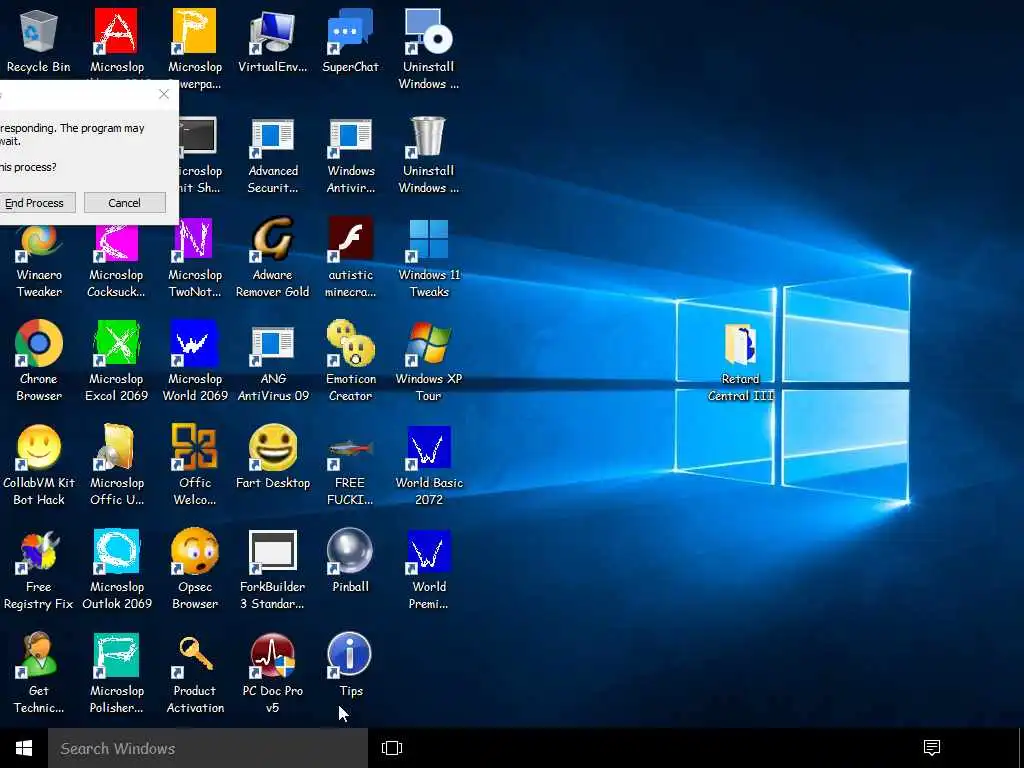Open the Windows 11 Tweaks shortcut
1024x768 pixels.
click(428, 239)
